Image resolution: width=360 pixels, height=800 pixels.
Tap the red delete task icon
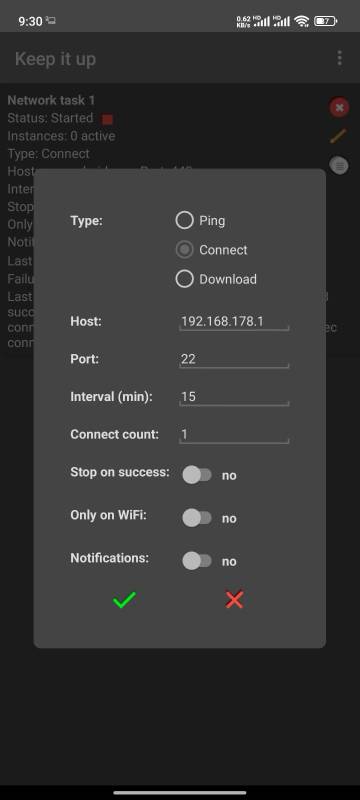(339, 108)
